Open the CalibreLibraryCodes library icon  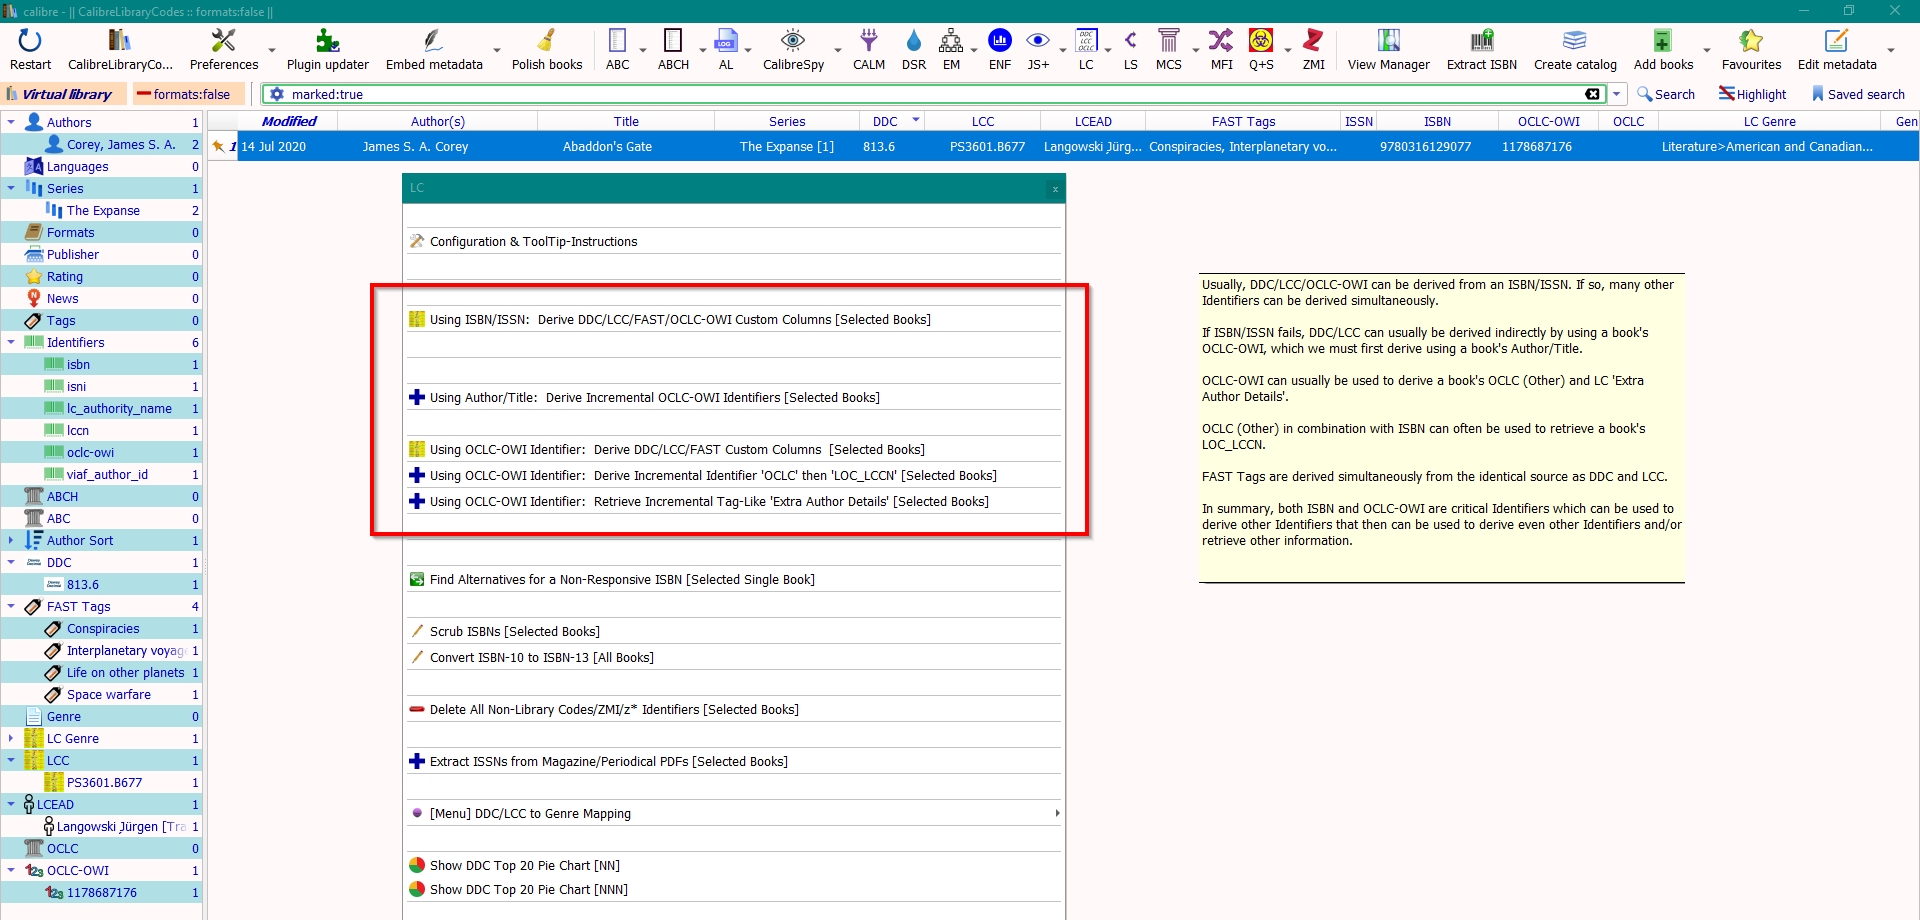coord(120,41)
